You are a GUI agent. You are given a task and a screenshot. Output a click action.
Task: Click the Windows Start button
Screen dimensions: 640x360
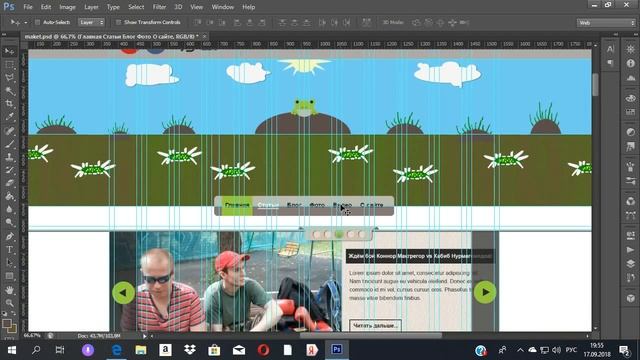[11, 350]
